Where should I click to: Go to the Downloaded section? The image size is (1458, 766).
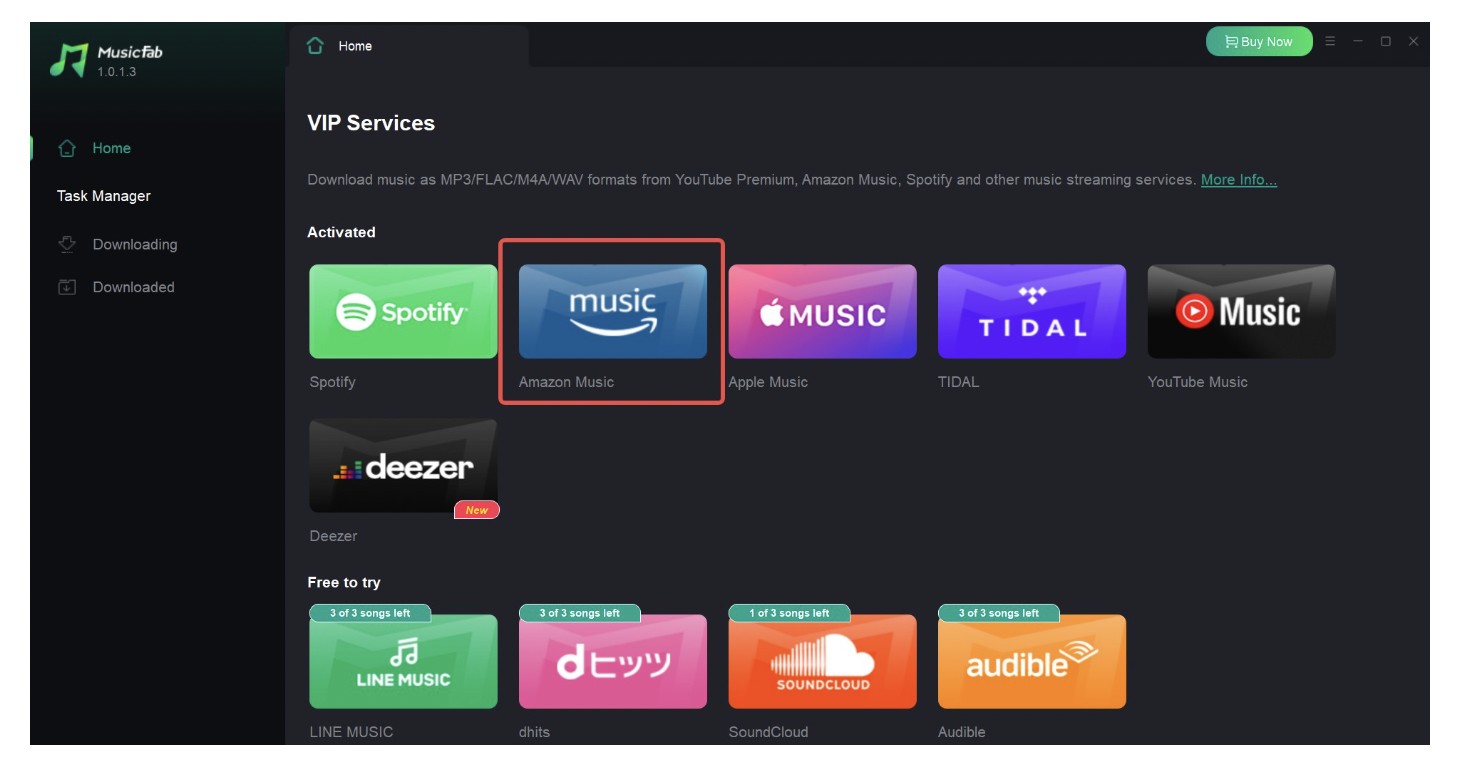click(133, 287)
